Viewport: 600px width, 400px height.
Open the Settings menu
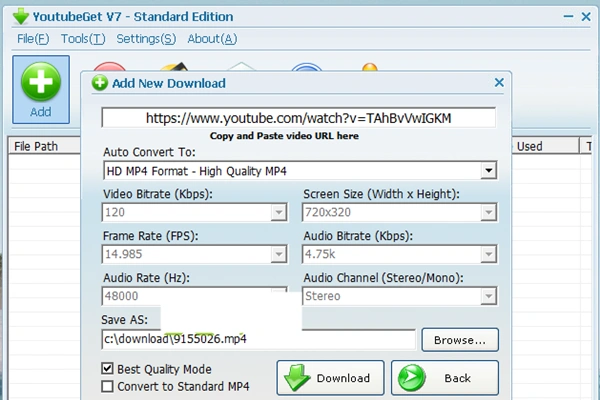(146, 39)
